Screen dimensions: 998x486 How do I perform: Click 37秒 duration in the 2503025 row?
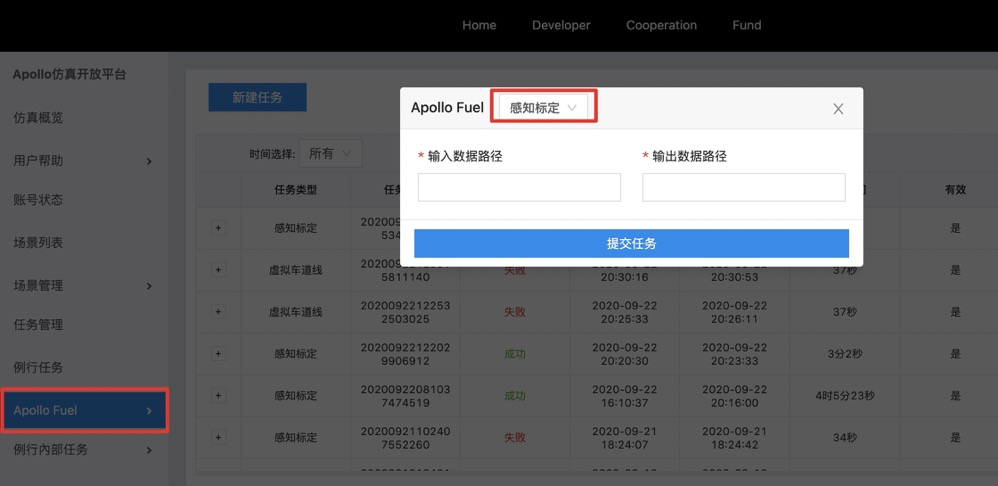845,312
